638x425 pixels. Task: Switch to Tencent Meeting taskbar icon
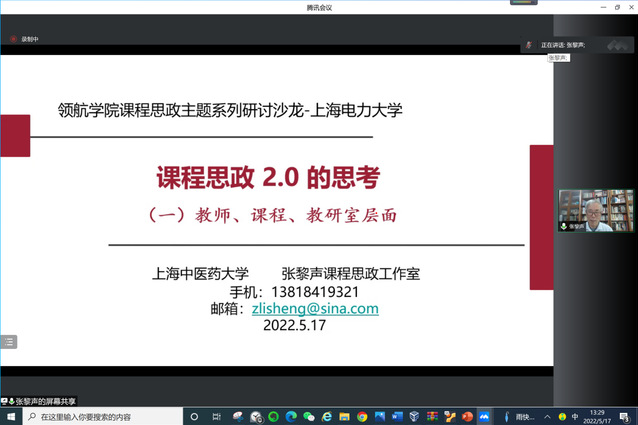click(484, 416)
